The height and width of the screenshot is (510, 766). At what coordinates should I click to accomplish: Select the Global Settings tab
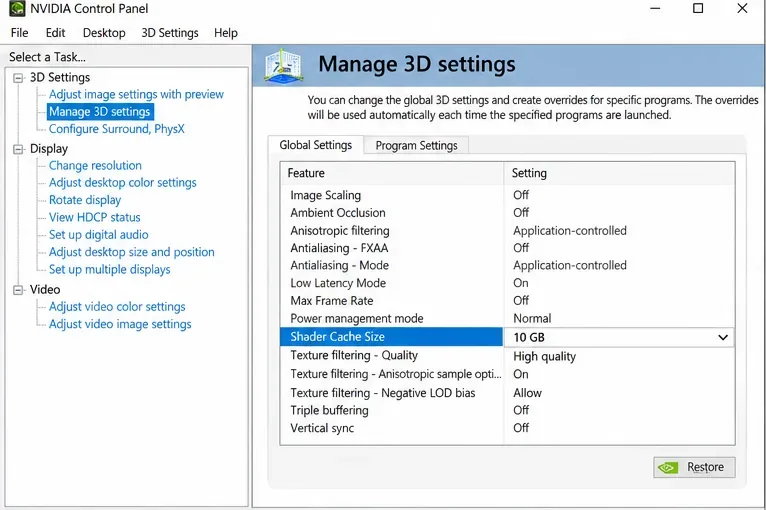point(316,145)
